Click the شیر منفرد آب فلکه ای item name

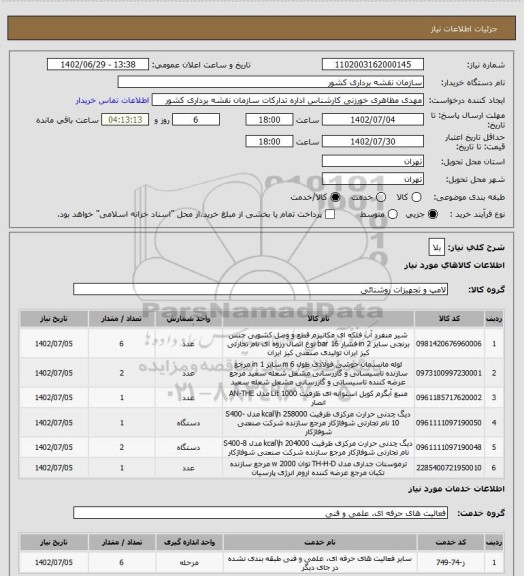[x=318, y=344]
